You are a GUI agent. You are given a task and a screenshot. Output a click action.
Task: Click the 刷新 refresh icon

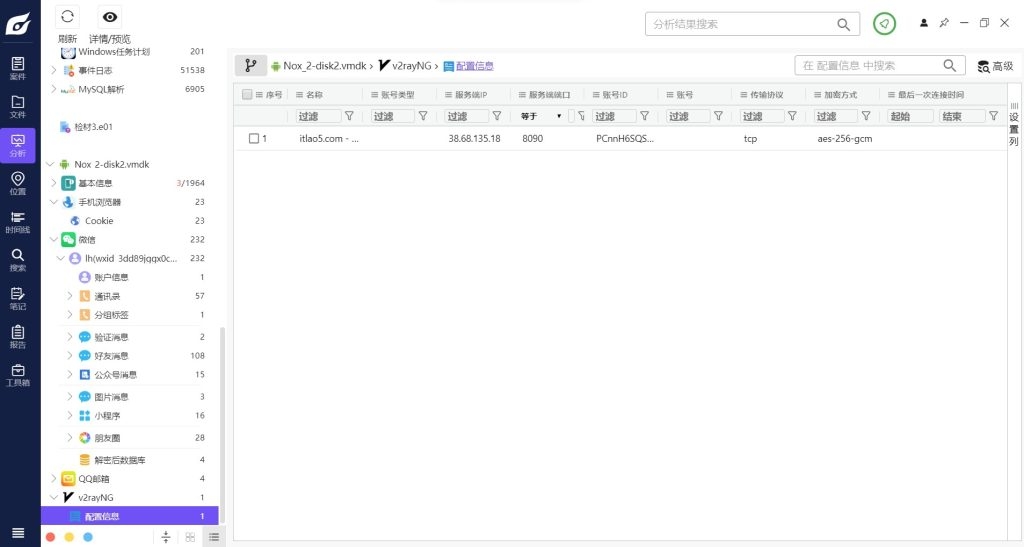pyautogui.click(x=67, y=17)
